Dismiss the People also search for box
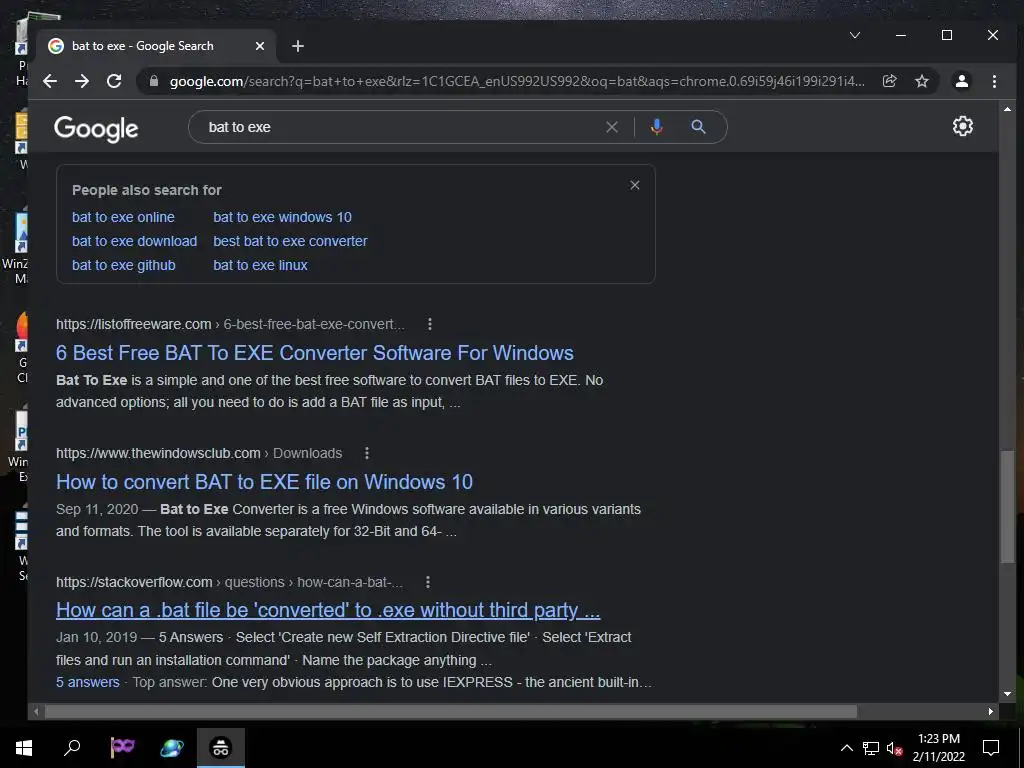1024x768 pixels. point(635,185)
